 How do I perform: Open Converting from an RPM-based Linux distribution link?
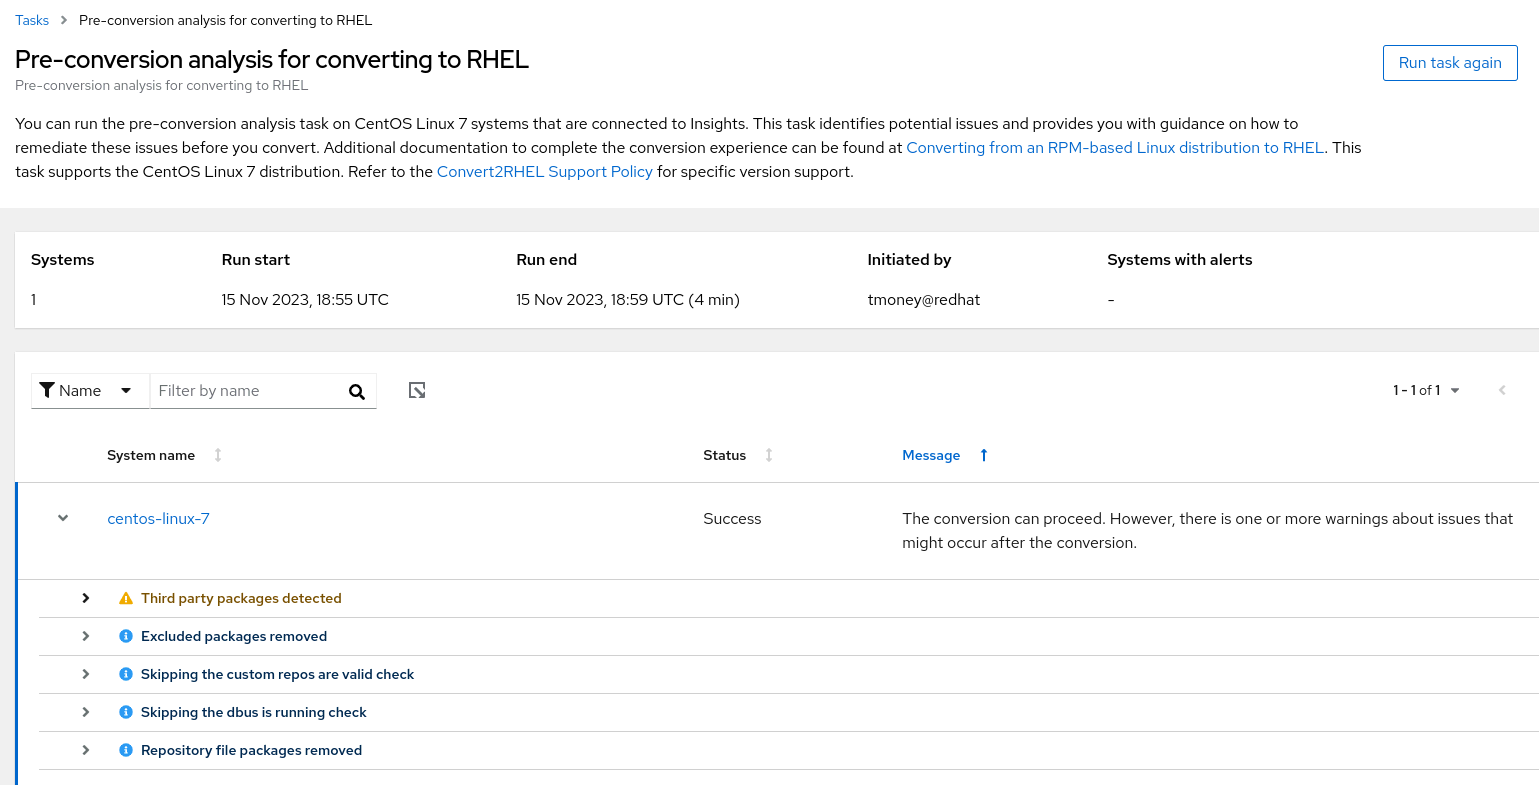[x=1115, y=148]
